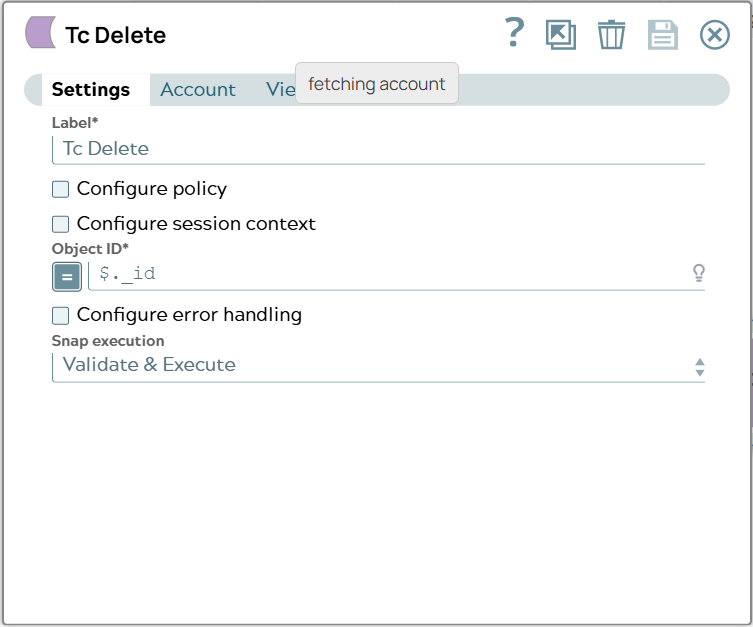
Task: Open the help question mark icon
Action: (514, 33)
